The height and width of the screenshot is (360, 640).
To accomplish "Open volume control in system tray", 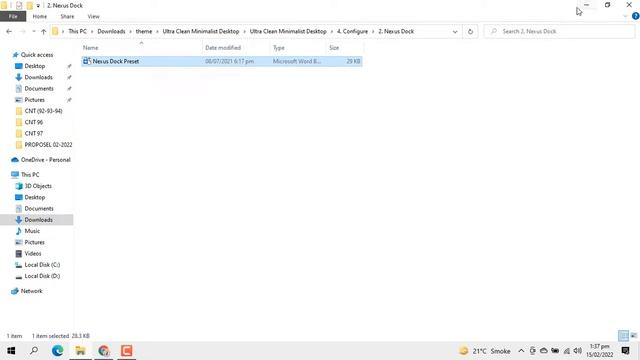I will (x=577, y=351).
